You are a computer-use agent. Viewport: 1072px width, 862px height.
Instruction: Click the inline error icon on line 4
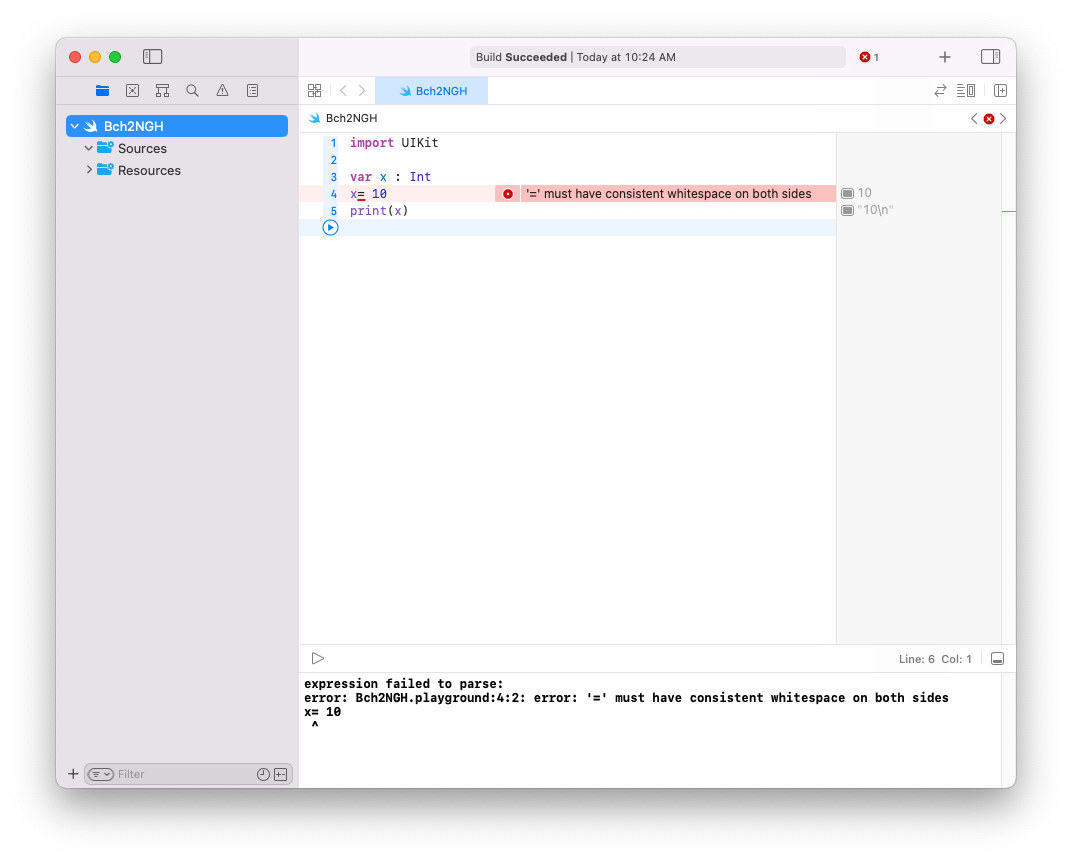(x=508, y=194)
